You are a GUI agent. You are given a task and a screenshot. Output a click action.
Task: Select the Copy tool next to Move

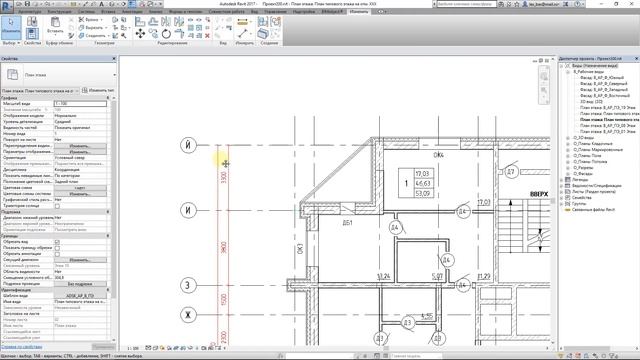click(x=153, y=34)
